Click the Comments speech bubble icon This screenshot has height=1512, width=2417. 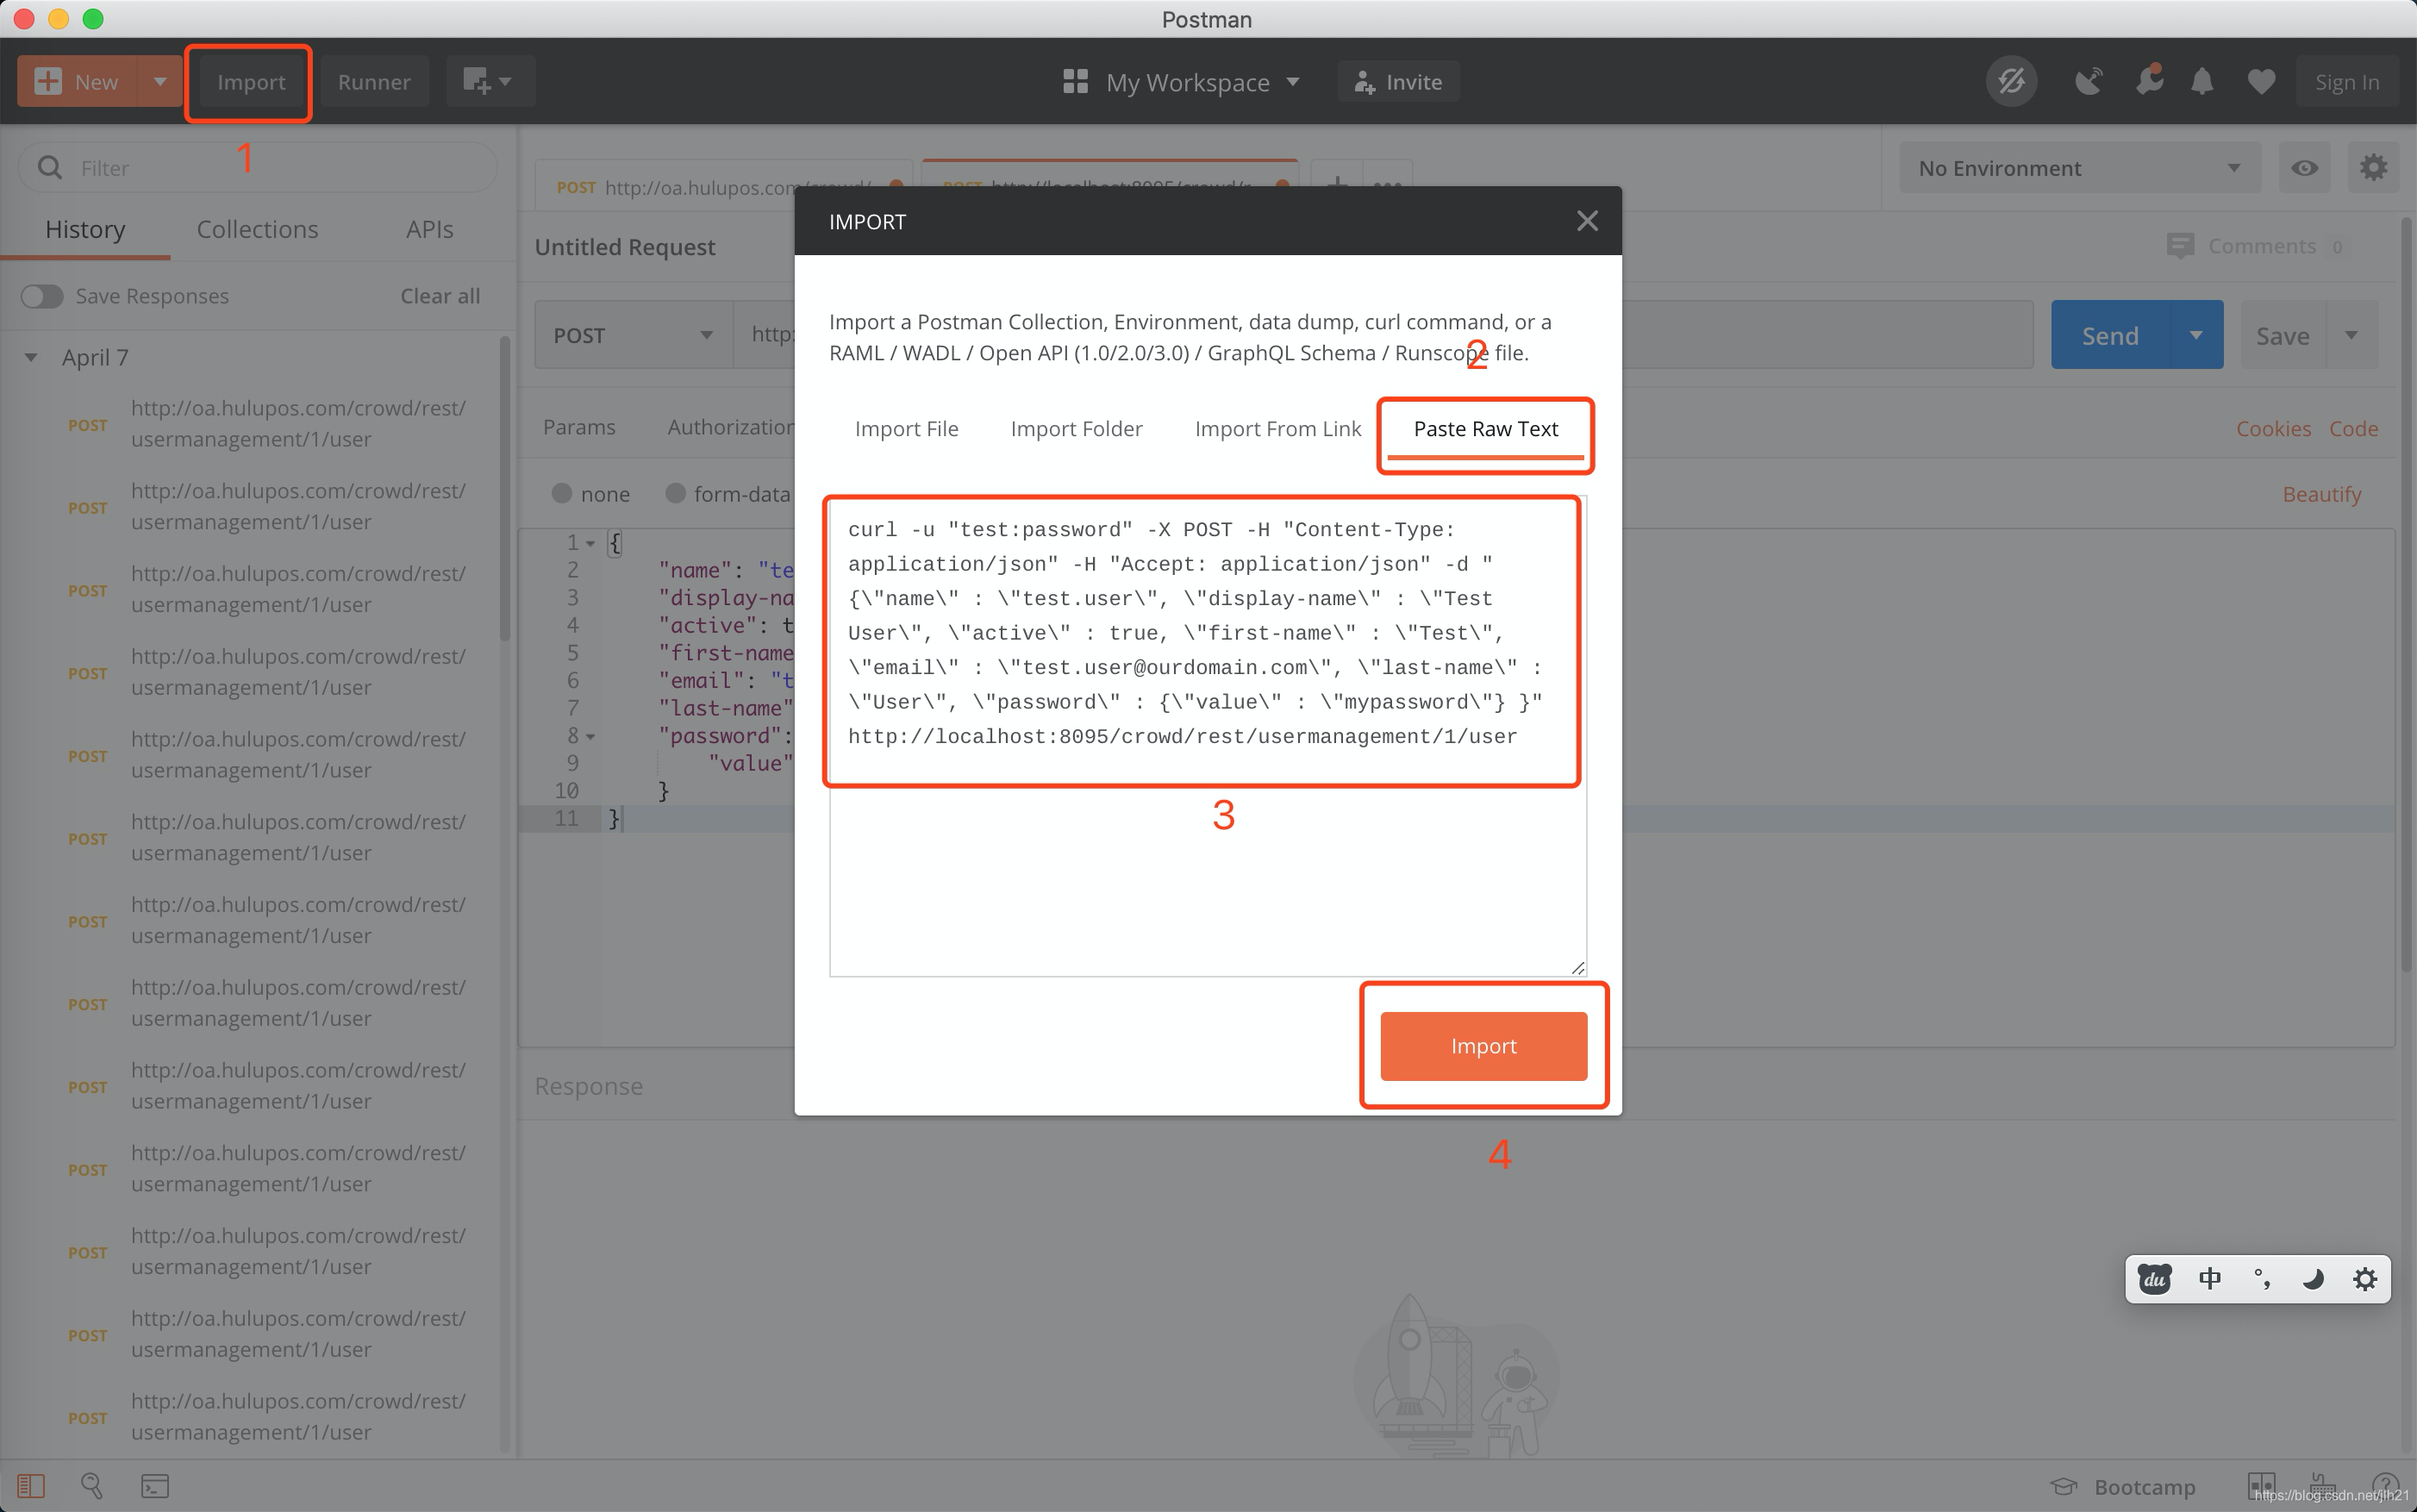(2179, 246)
